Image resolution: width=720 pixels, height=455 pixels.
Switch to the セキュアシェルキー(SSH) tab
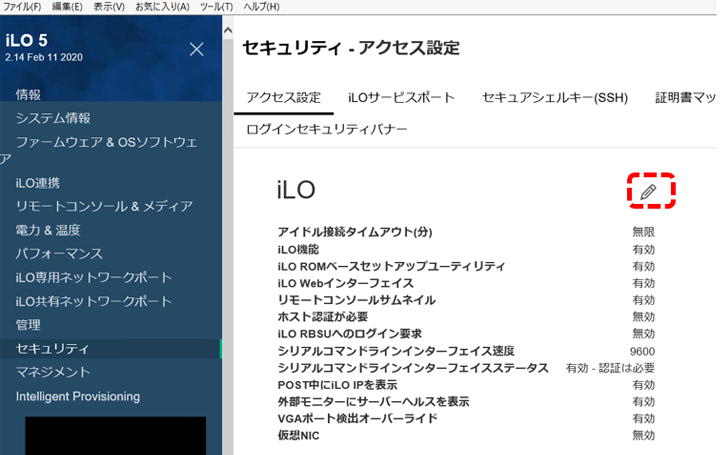(555, 98)
